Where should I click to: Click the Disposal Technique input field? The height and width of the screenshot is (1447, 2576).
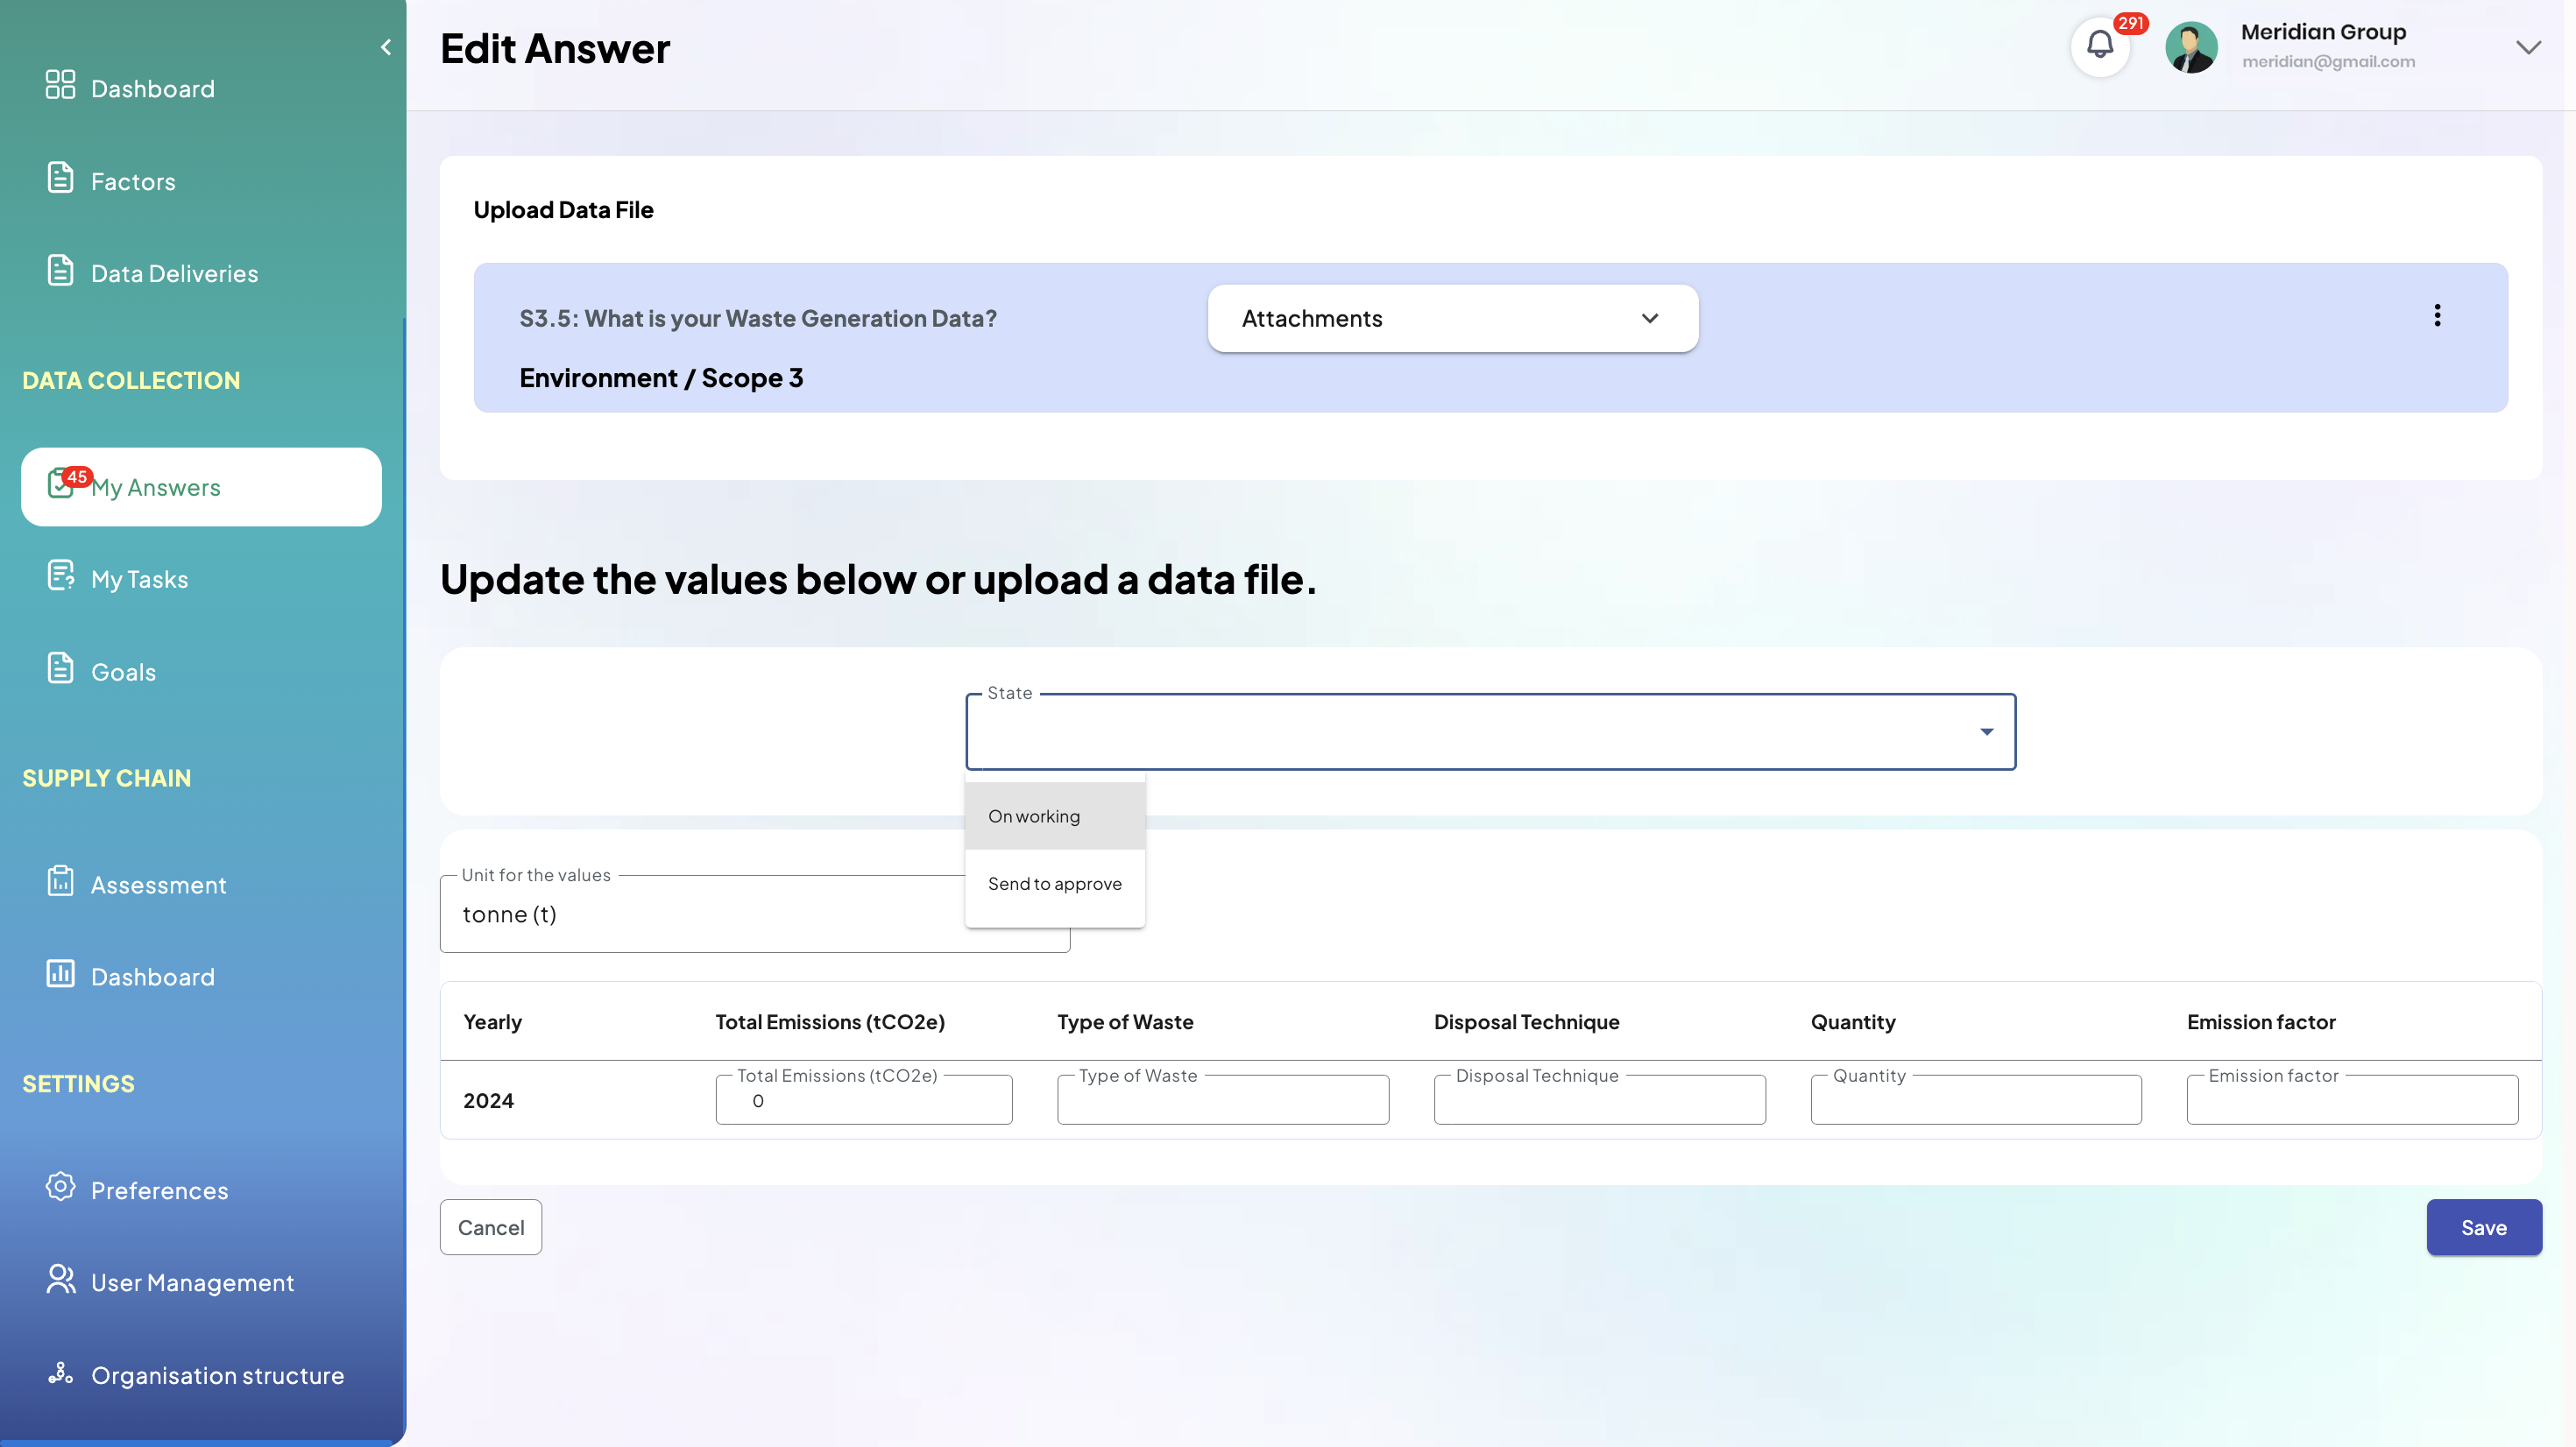[x=1599, y=1100]
